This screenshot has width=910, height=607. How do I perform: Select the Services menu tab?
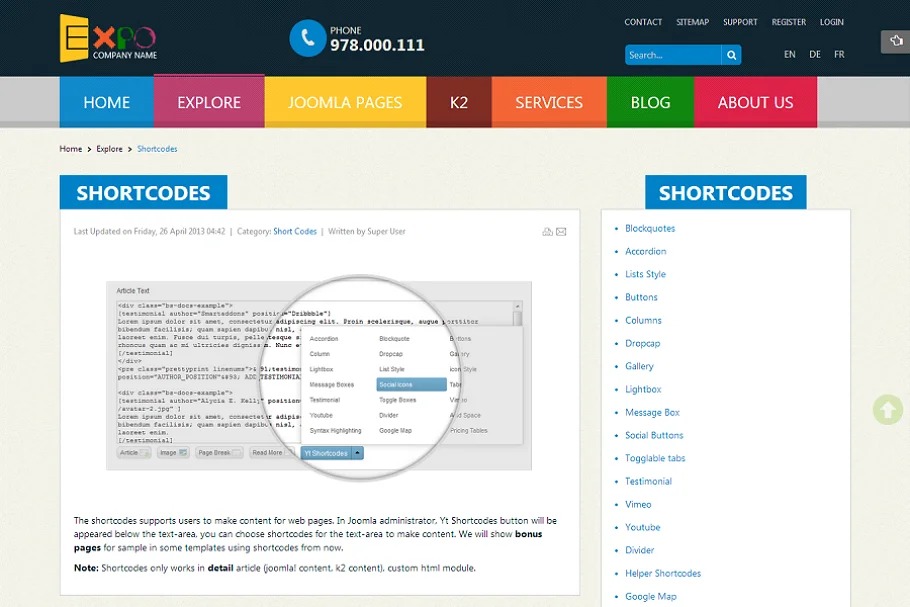[549, 102]
